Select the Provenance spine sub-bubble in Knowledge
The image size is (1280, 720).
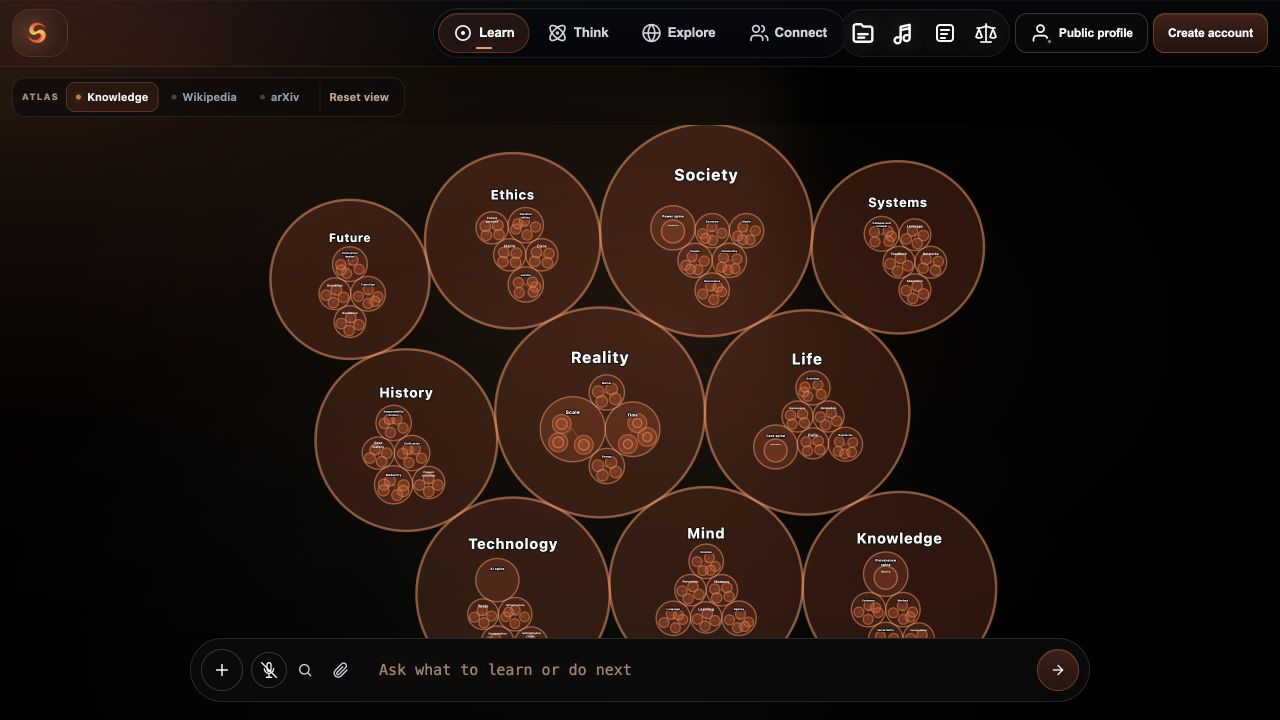886,574
